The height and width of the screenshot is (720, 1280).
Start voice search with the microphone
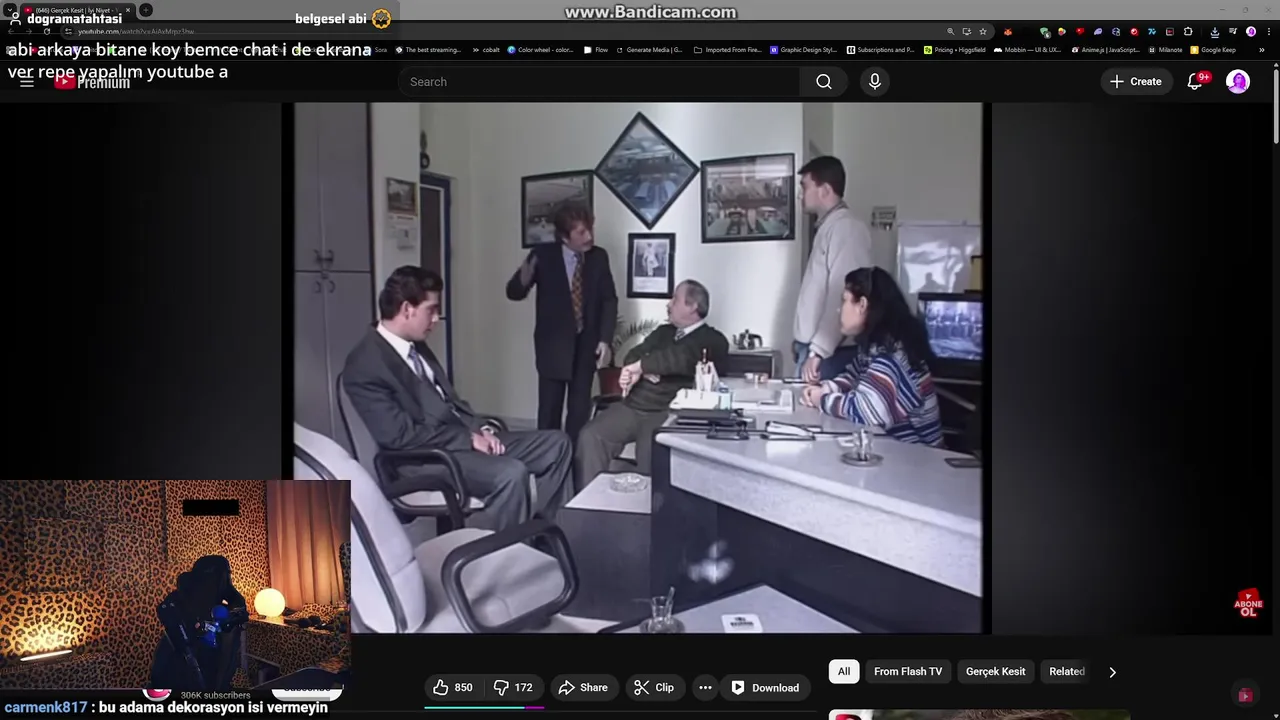pos(875,82)
